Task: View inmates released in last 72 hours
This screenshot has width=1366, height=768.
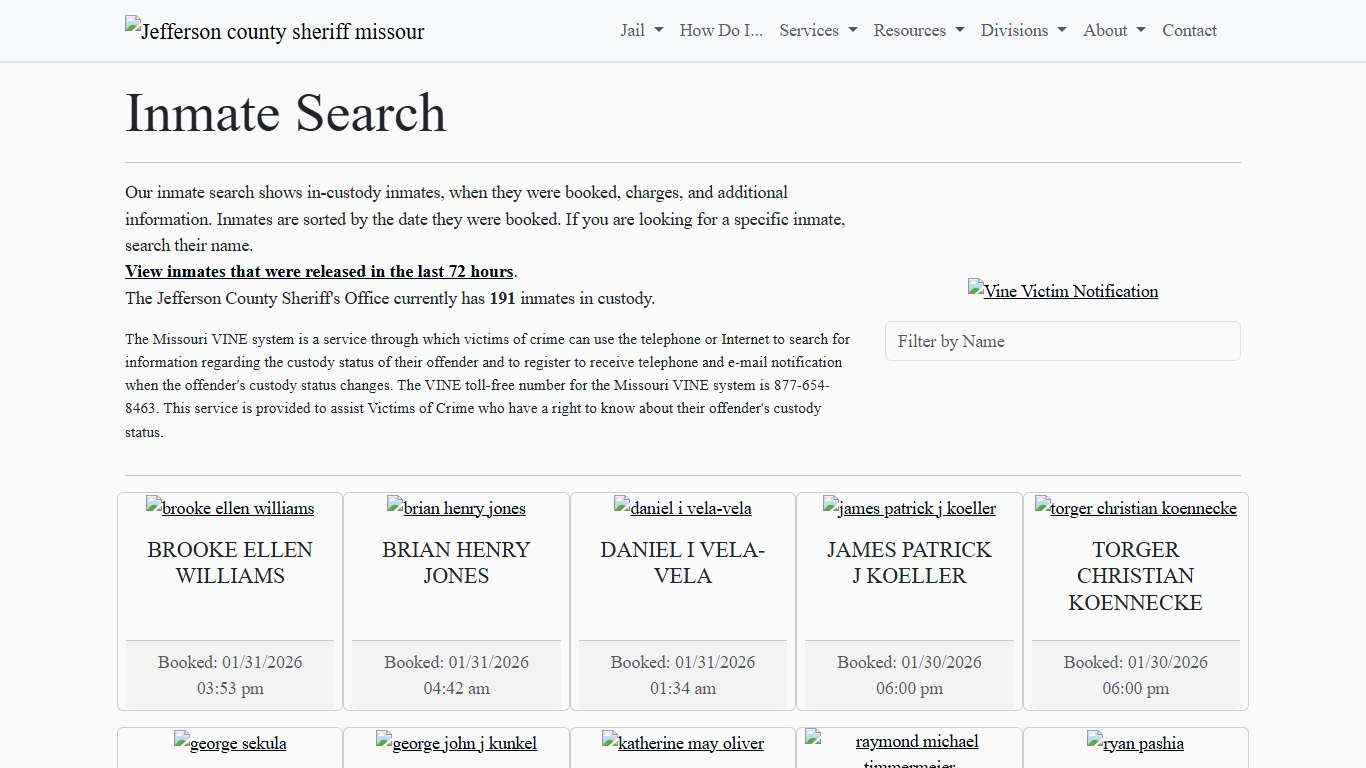Action: [x=319, y=271]
